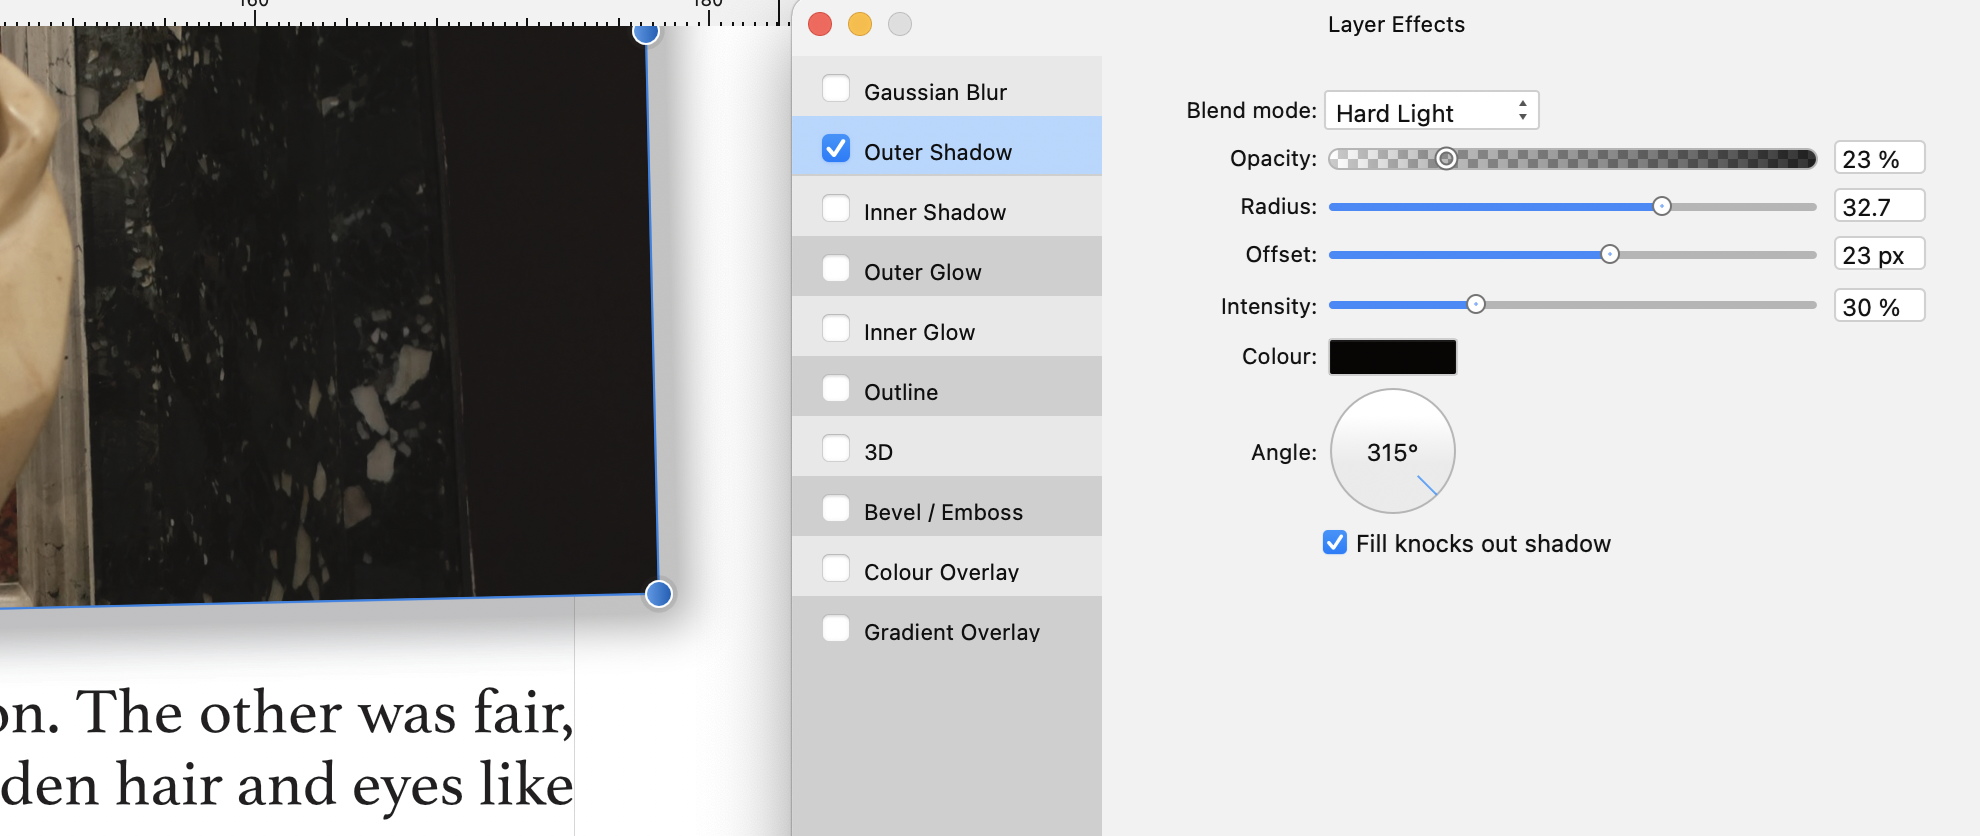Enable the Colour Overlay checkbox
1980x836 pixels.
click(836, 568)
